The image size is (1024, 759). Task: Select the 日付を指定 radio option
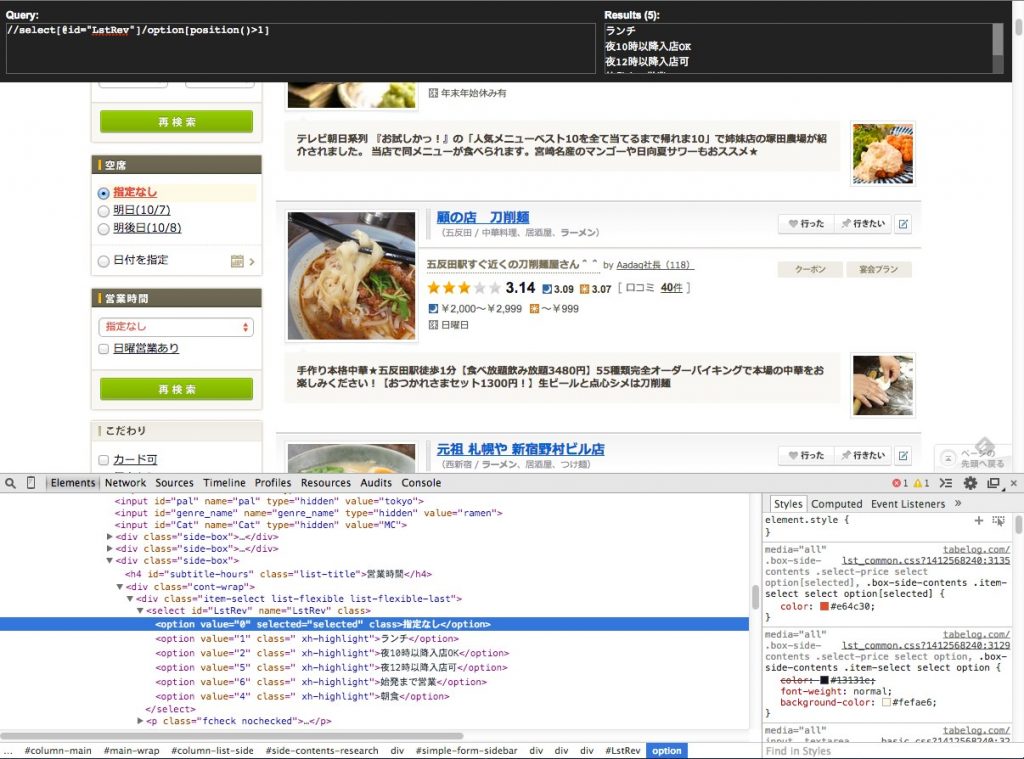tap(103, 261)
